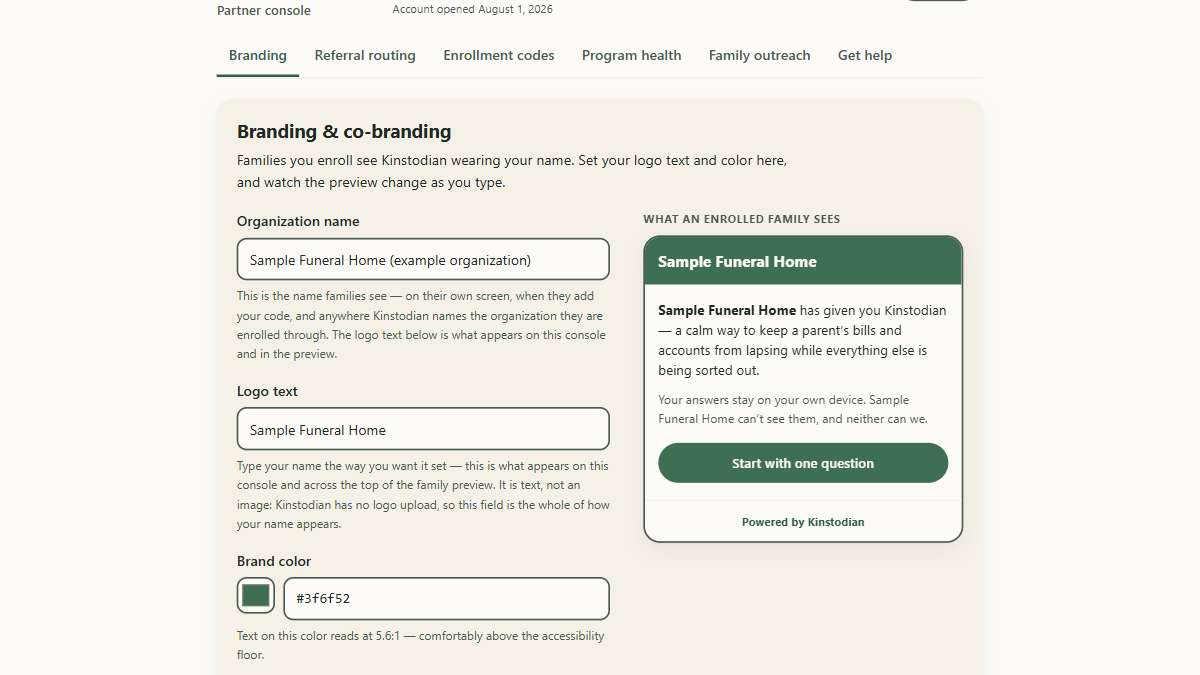Edit the brand color hex value field
The height and width of the screenshot is (675, 1200).
pos(447,599)
